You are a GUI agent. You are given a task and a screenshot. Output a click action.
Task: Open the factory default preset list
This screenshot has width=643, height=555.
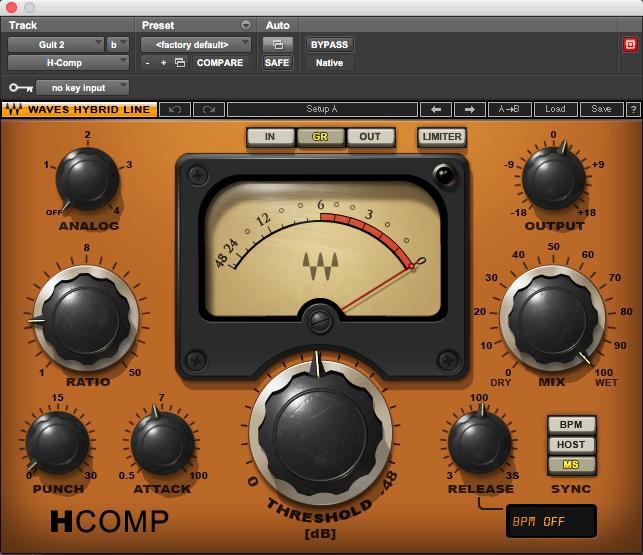pyautogui.click(x=196, y=44)
